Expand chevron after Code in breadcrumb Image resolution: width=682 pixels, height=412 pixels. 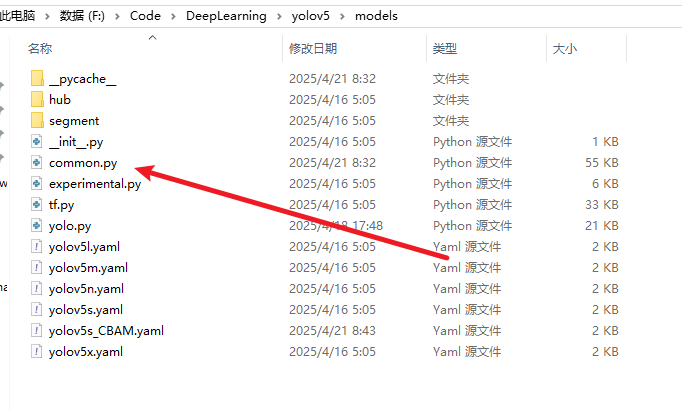(x=174, y=17)
